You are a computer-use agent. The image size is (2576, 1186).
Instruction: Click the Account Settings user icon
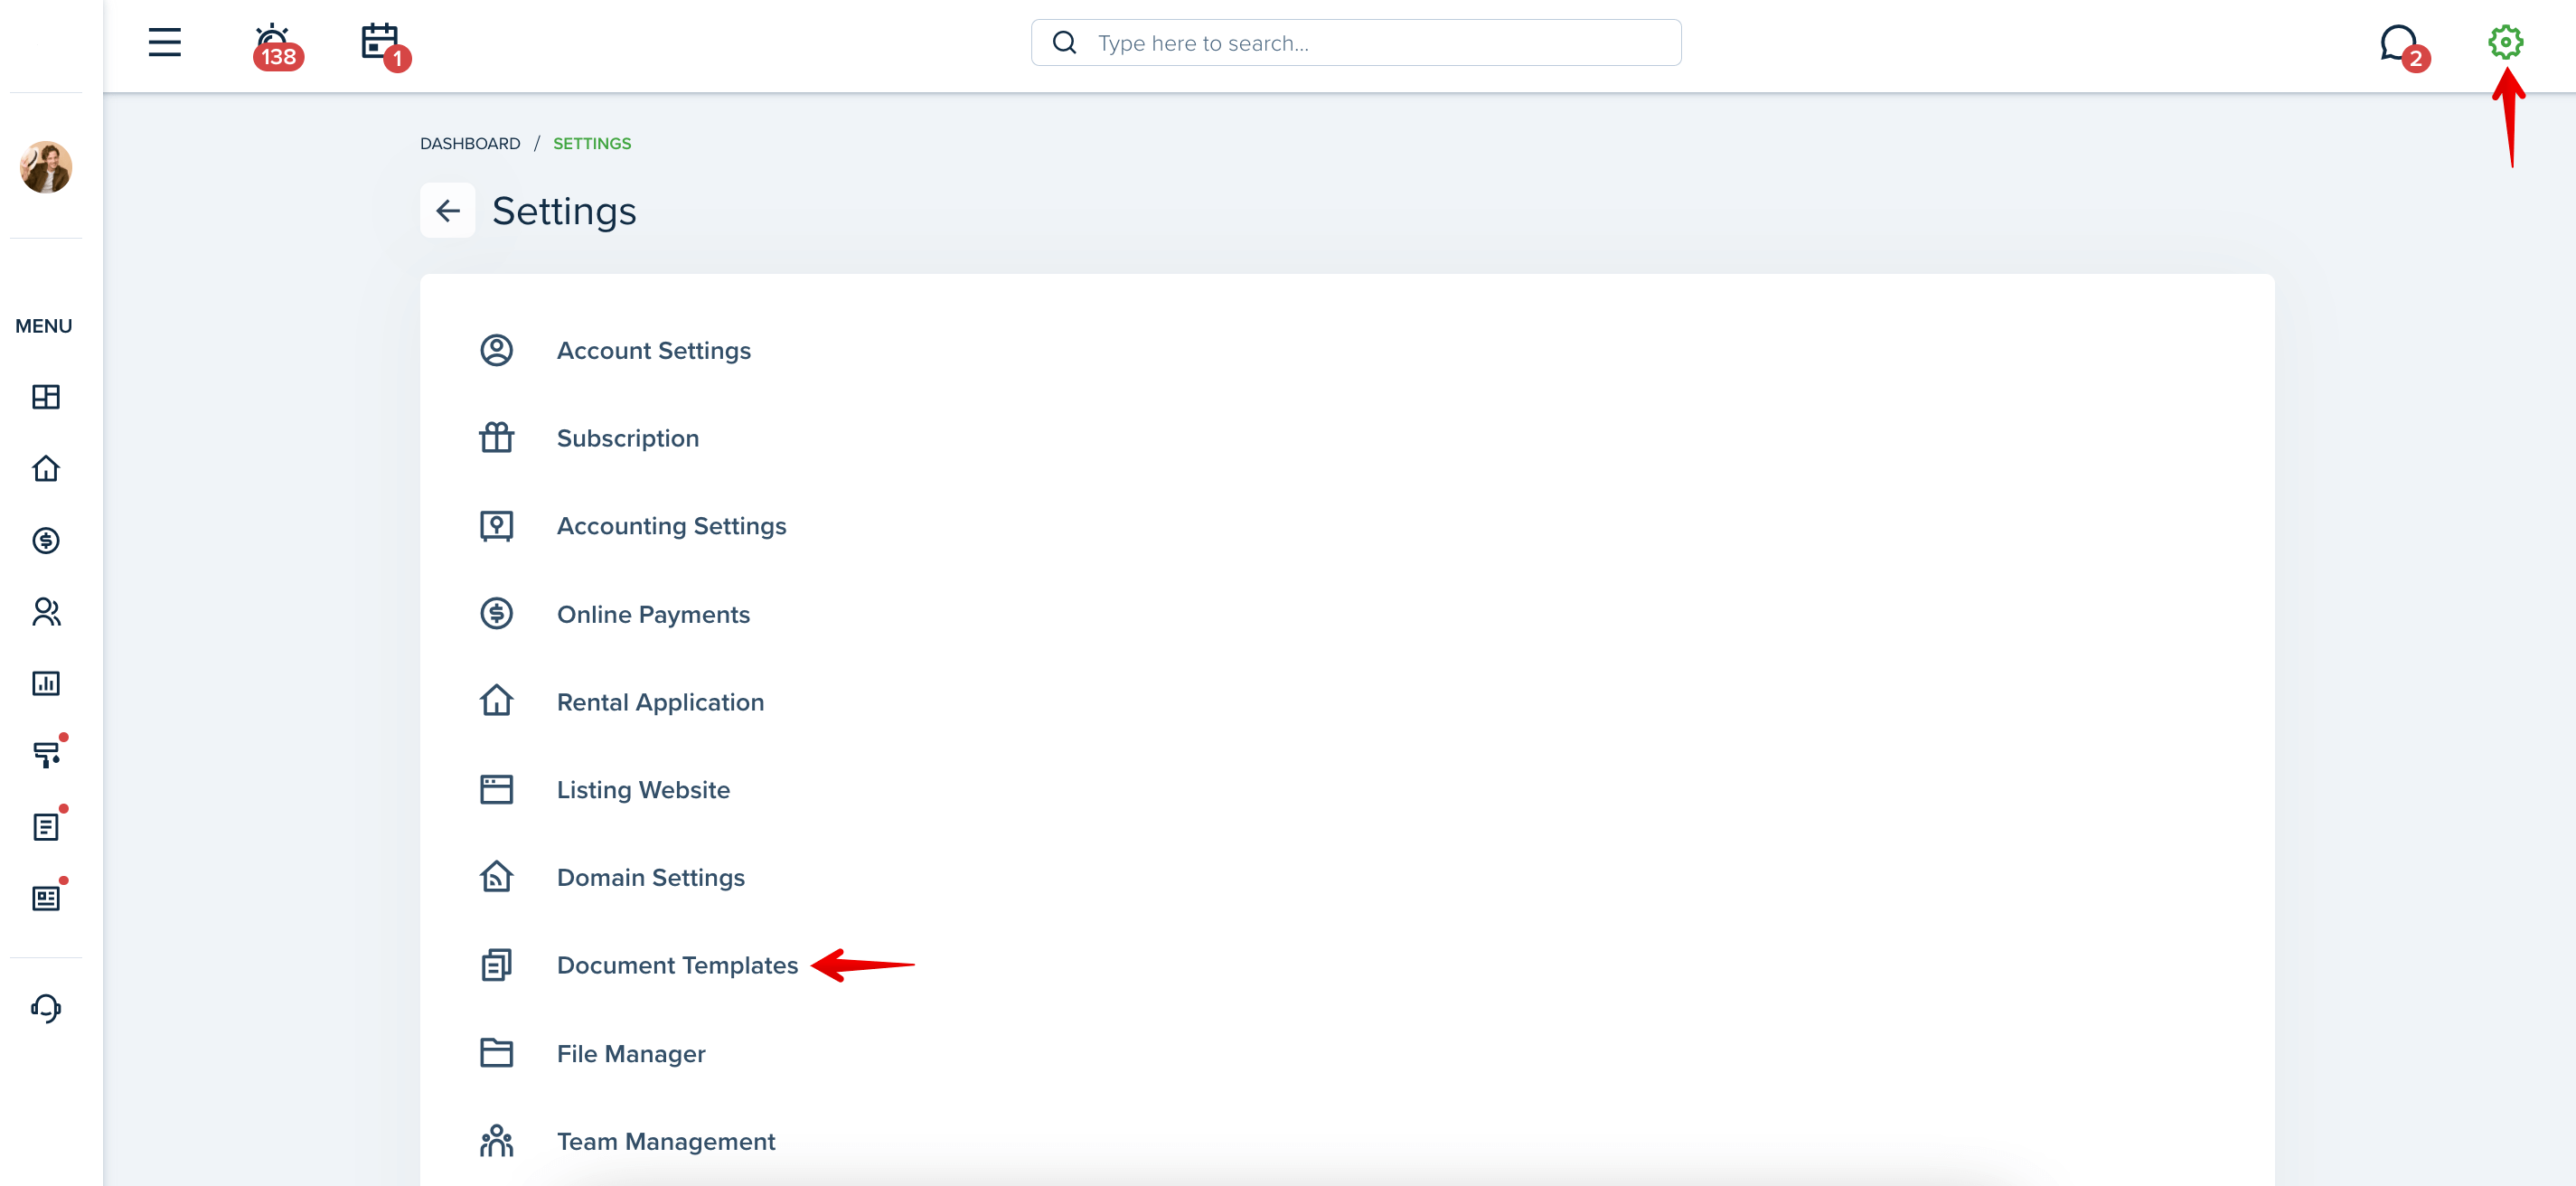(496, 350)
